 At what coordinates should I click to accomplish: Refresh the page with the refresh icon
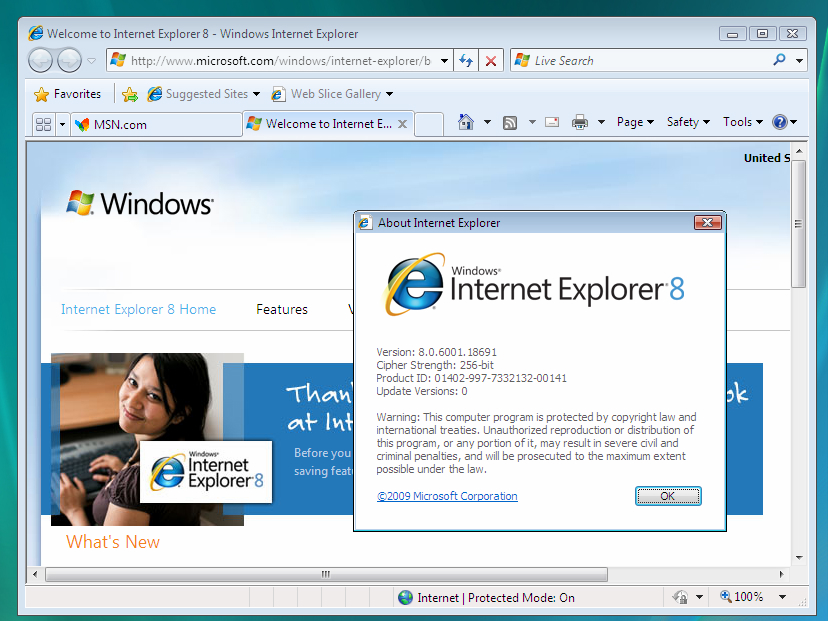465,60
